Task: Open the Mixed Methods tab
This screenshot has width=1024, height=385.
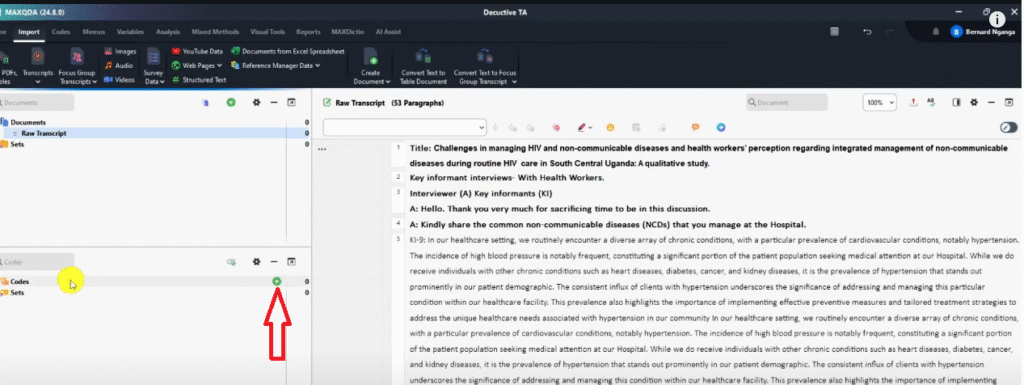Action: pos(215,32)
